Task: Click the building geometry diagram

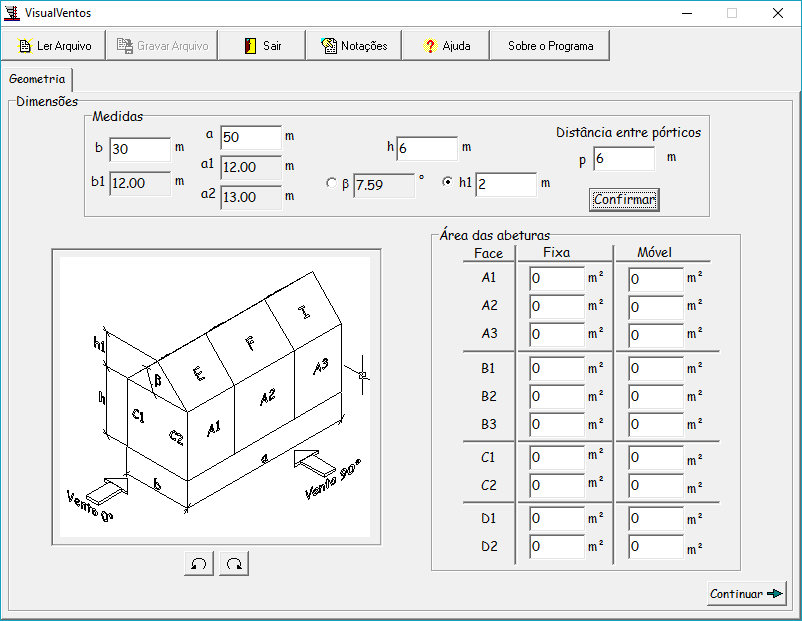Action: 216,397
